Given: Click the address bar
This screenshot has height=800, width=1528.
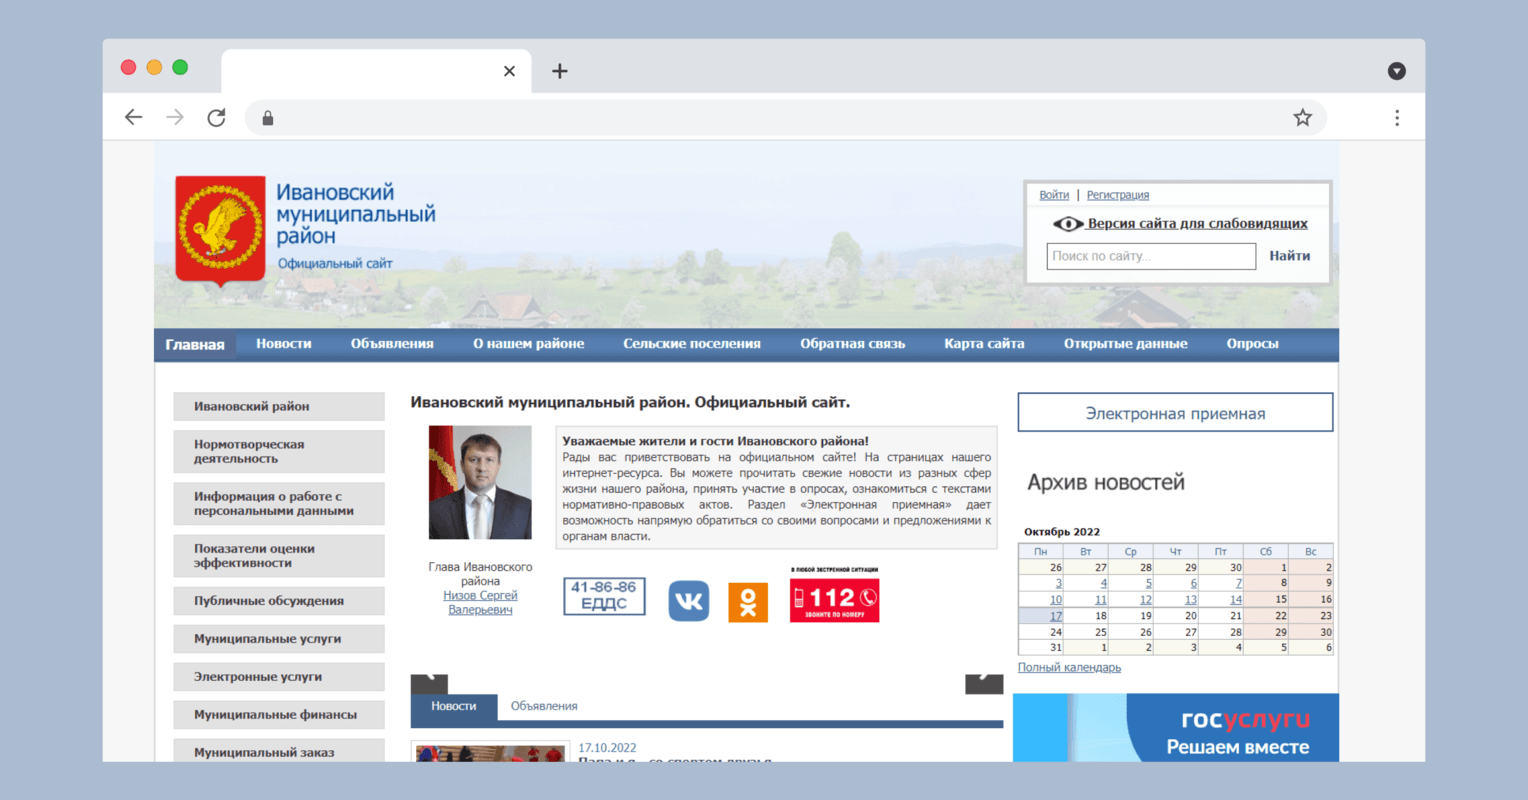Looking at the screenshot, I should point(785,118).
